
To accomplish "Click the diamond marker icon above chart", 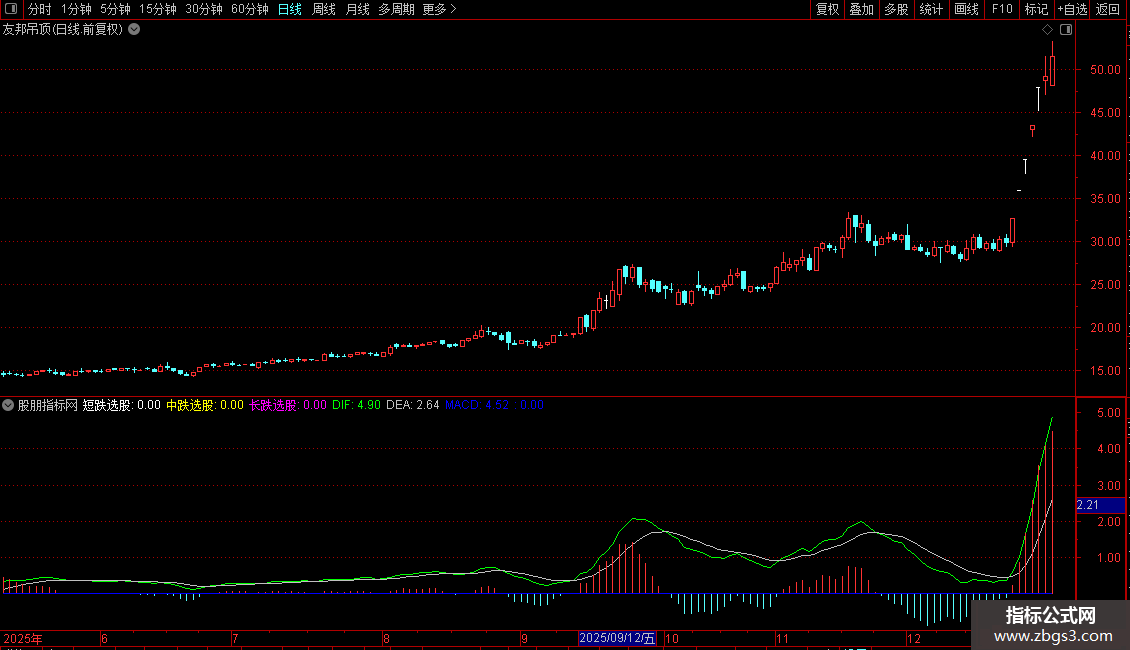I will click(x=1047, y=30).
